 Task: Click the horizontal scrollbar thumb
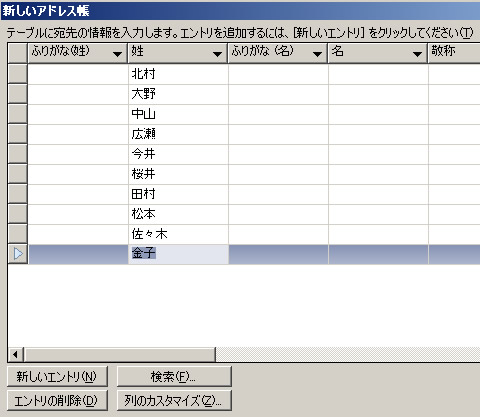pos(120,354)
